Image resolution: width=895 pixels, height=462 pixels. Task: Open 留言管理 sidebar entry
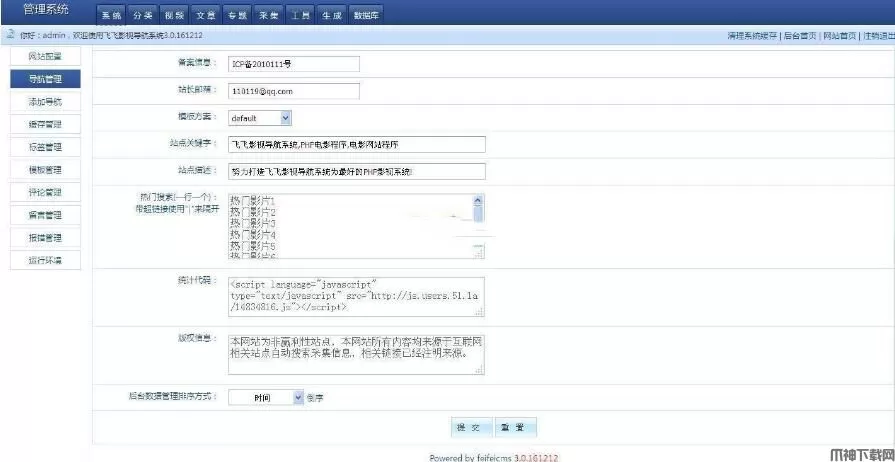[x=46, y=215]
